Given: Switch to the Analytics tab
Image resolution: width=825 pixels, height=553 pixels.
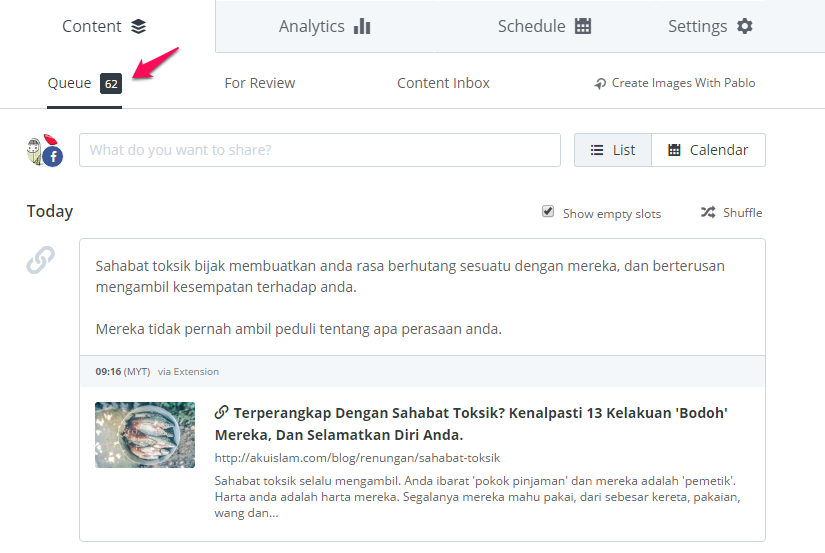Looking at the screenshot, I should 324,27.
